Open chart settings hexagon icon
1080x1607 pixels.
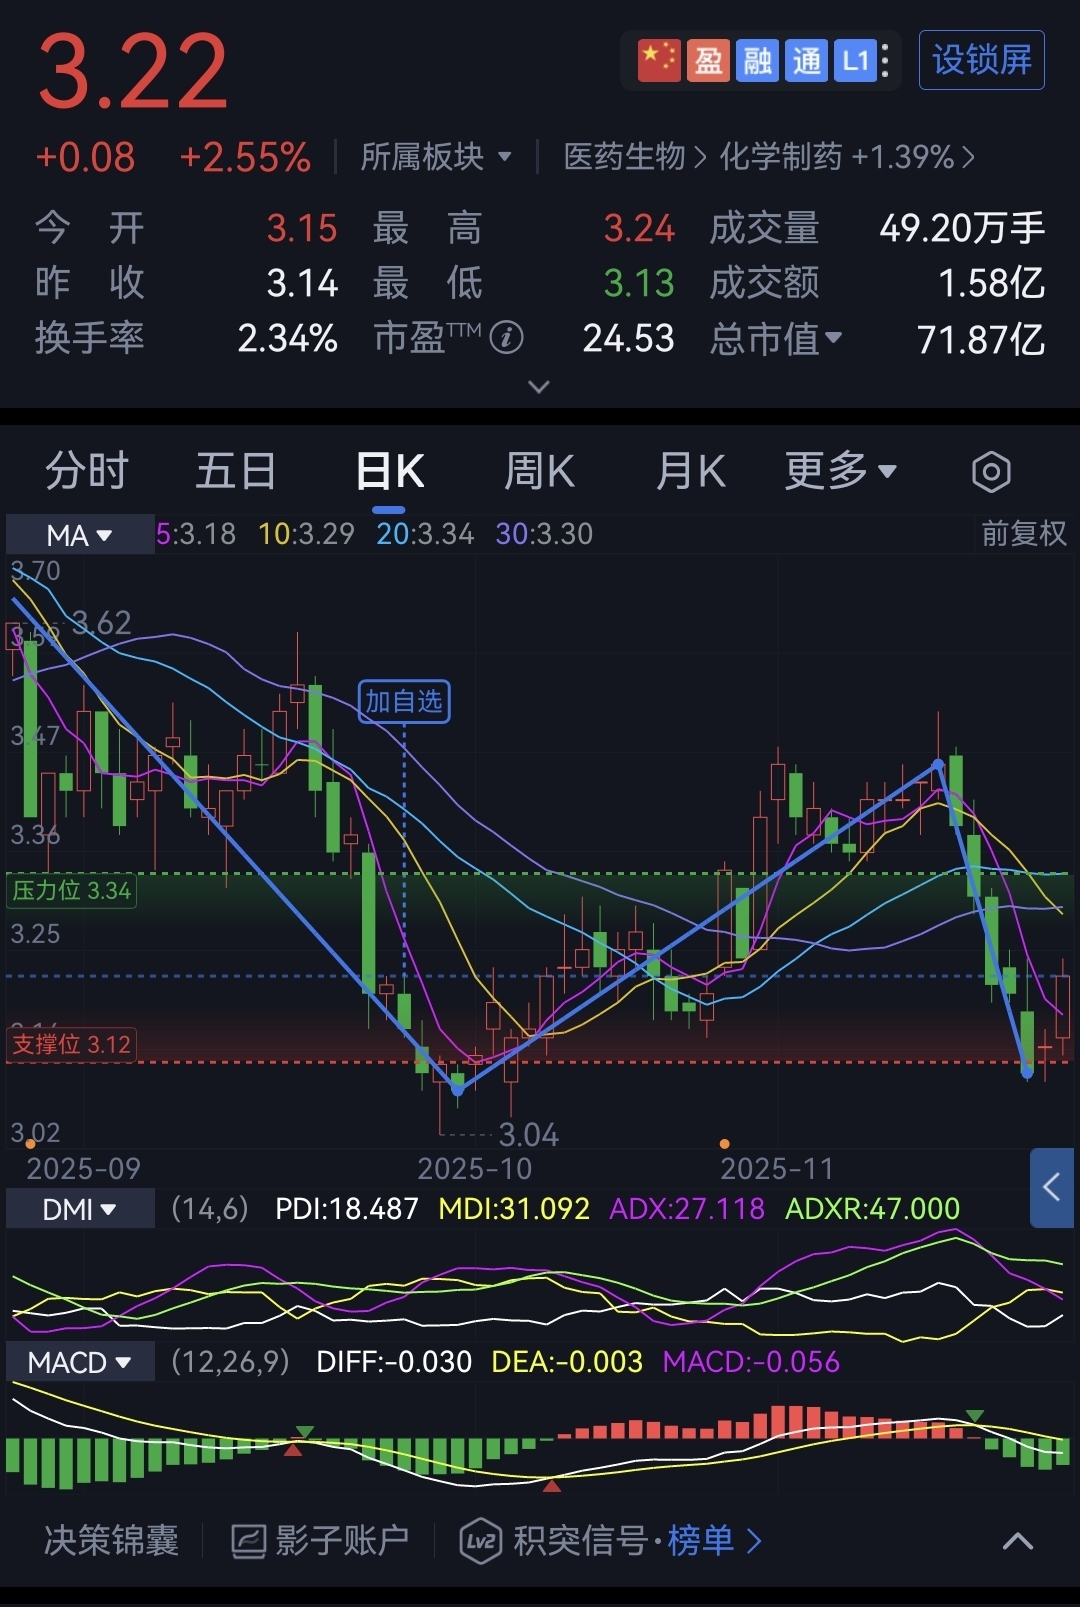(x=991, y=472)
